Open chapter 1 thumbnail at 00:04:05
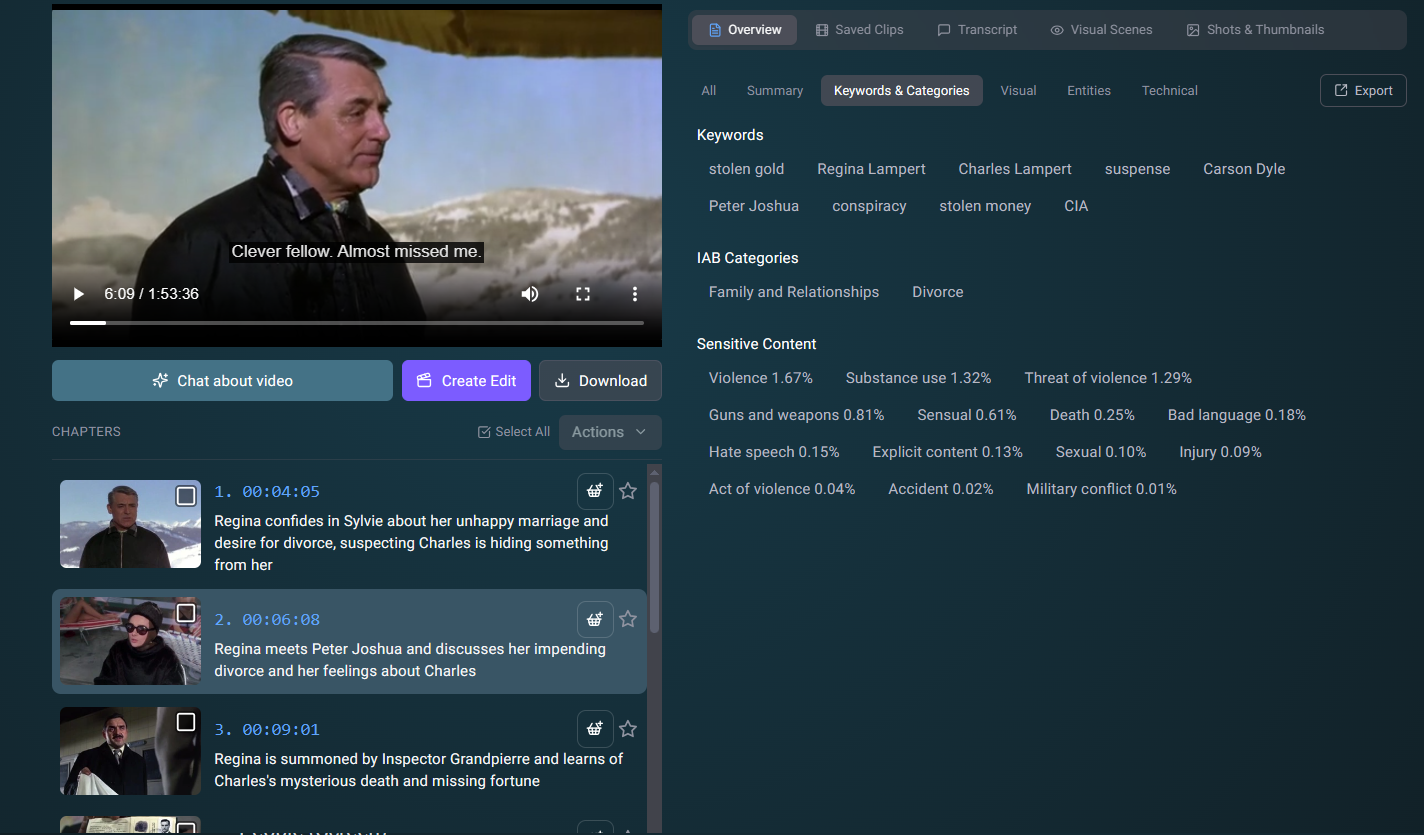This screenshot has height=835, width=1424. (x=130, y=524)
